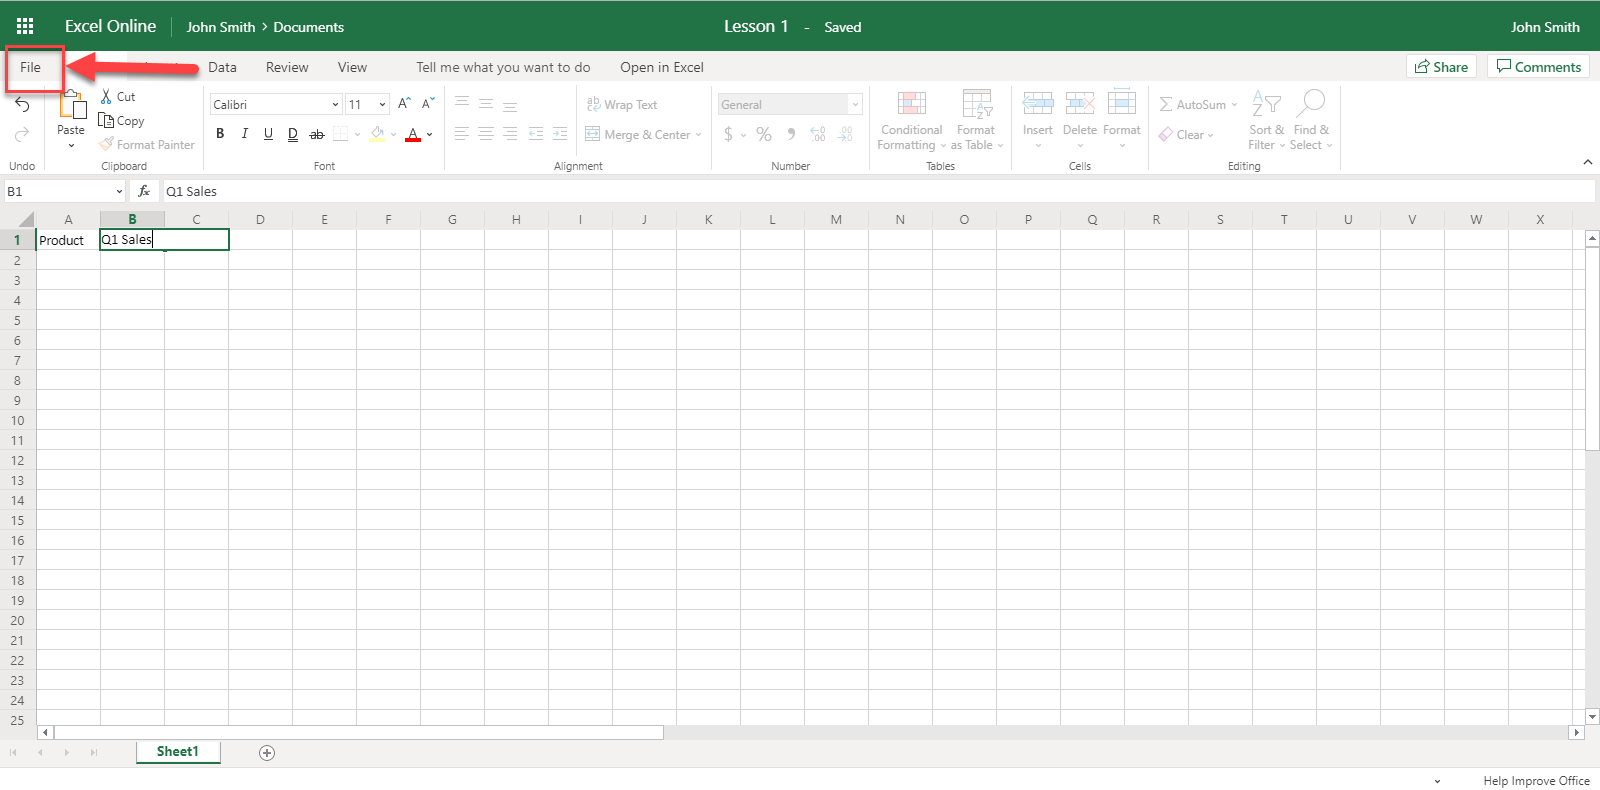Click the red font color swatch
The width and height of the screenshot is (1600, 790).
[413, 134]
